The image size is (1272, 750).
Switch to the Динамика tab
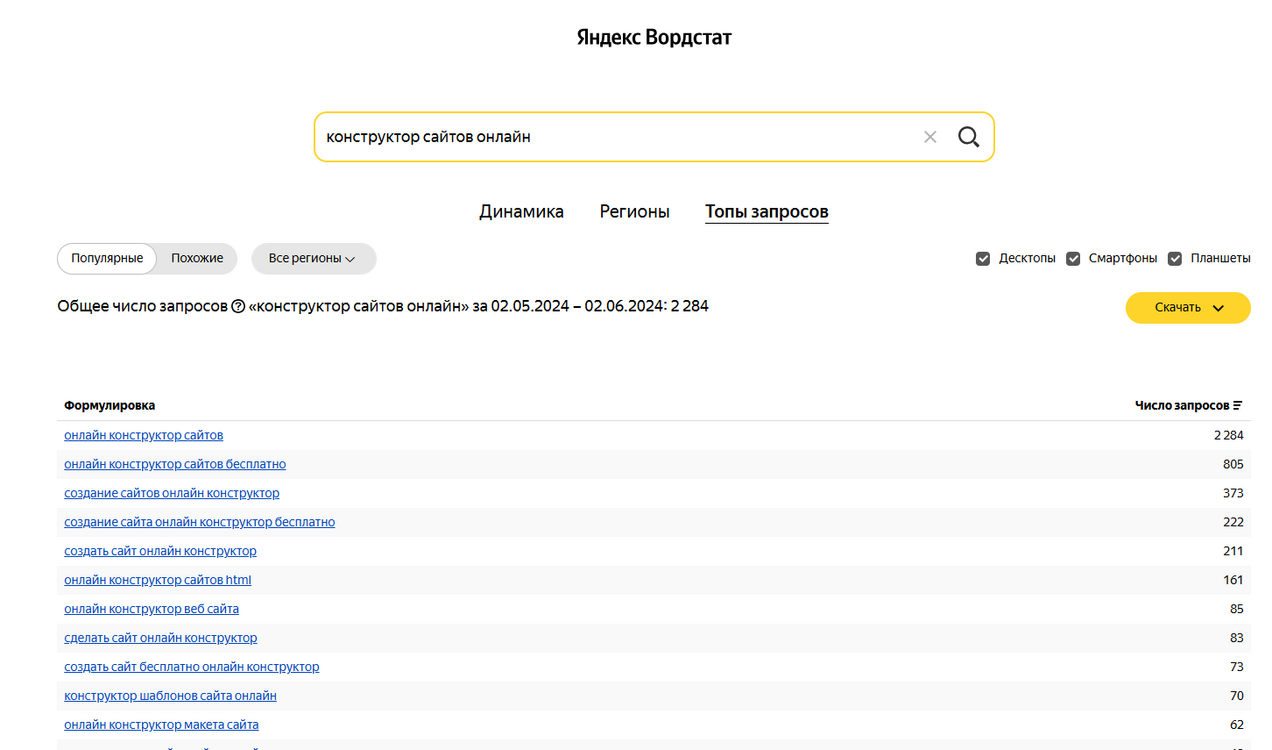(x=521, y=212)
